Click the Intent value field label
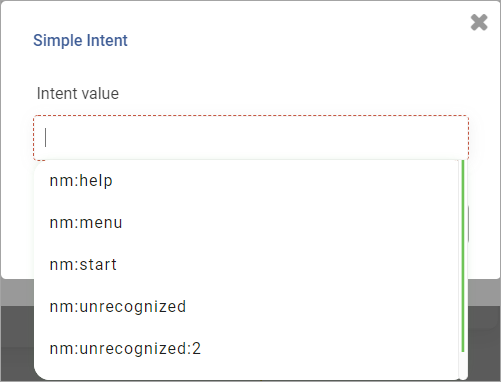Viewport: 501px width, 382px height. click(x=78, y=93)
